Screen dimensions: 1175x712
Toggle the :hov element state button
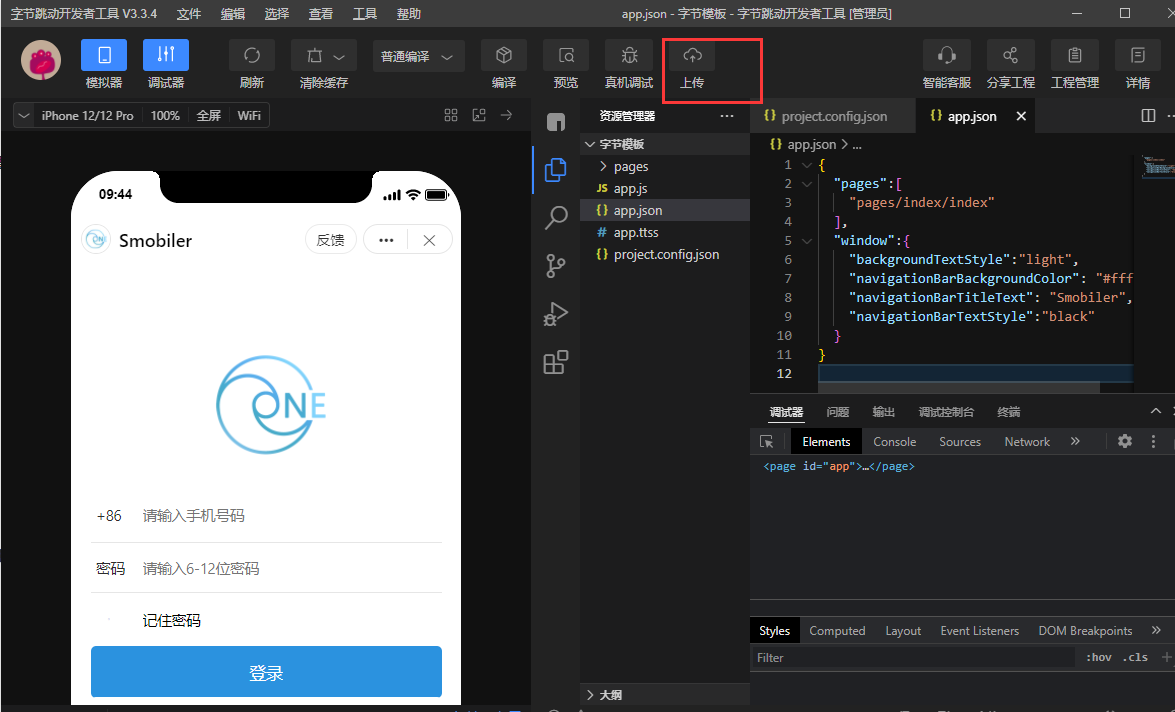(1099, 657)
